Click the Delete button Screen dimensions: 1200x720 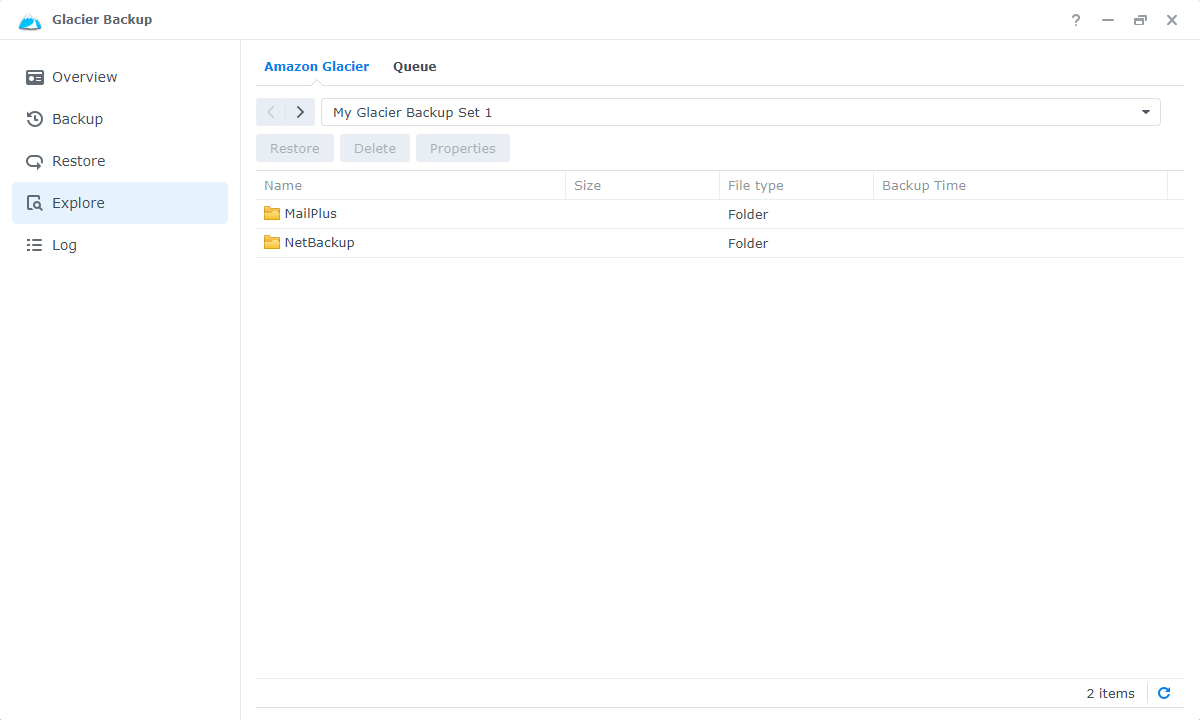pos(374,147)
